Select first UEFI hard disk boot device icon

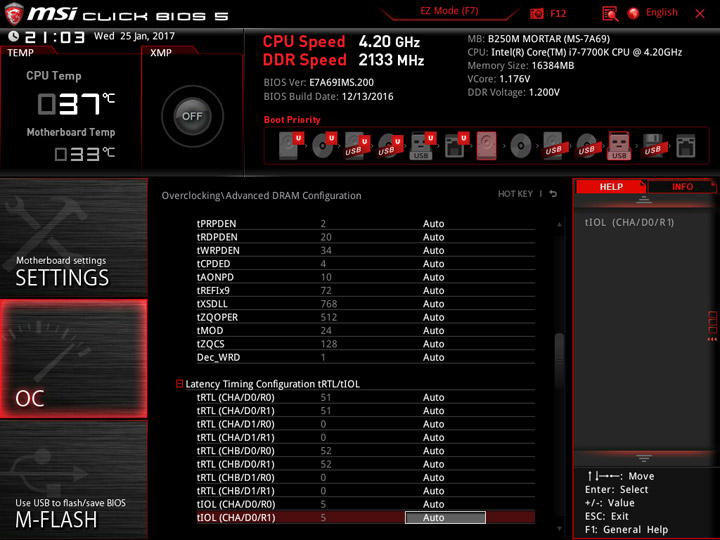[291, 146]
